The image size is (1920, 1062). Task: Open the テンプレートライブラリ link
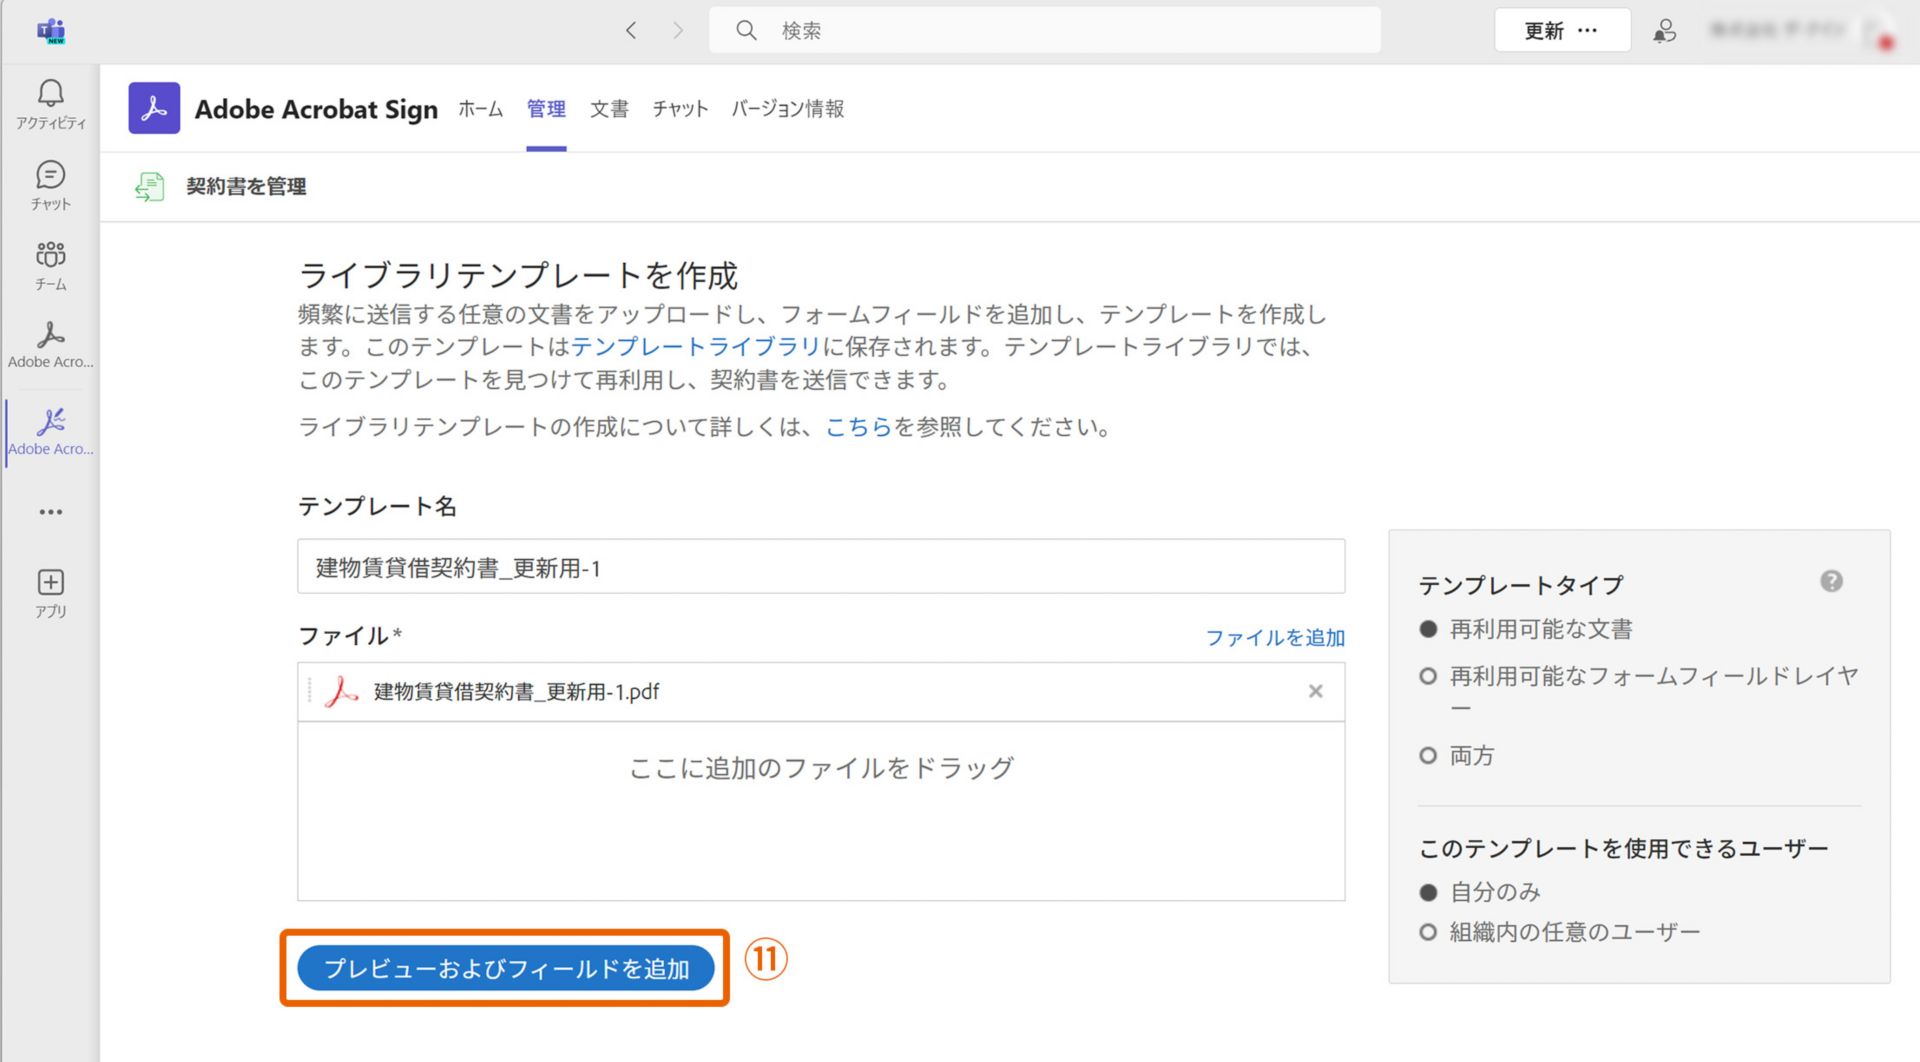click(x=696, y=347)
